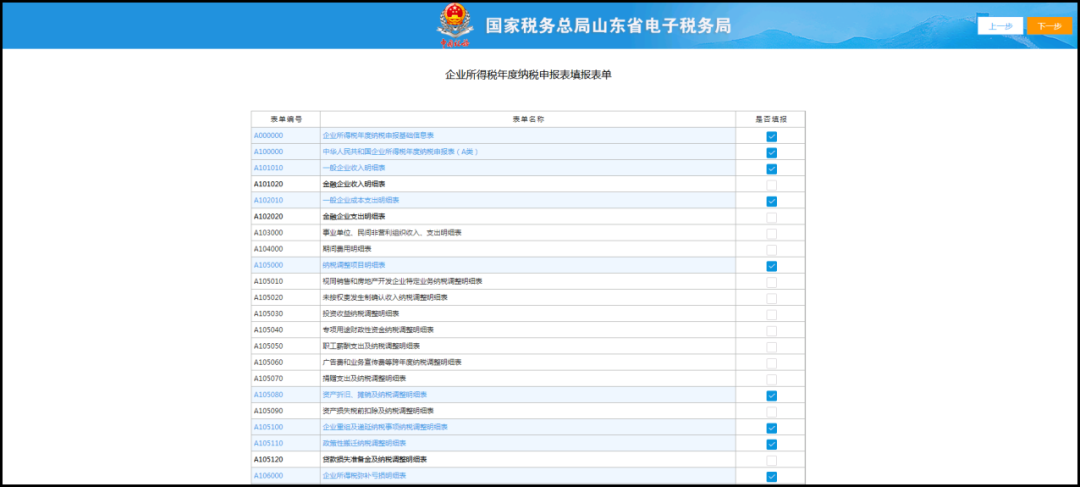The width and height of the screenshot is (1080, 487).
Task: Open the 中华人民共和国企业所得税年度纳税申报表（A类） link
Action: (401, 152)
